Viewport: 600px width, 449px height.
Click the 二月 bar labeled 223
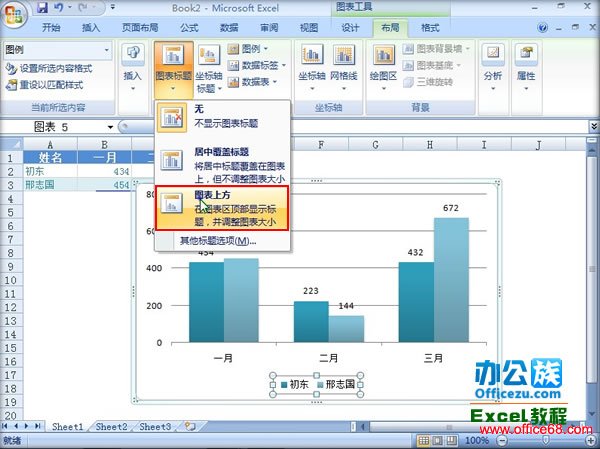[x=311, y=322]
